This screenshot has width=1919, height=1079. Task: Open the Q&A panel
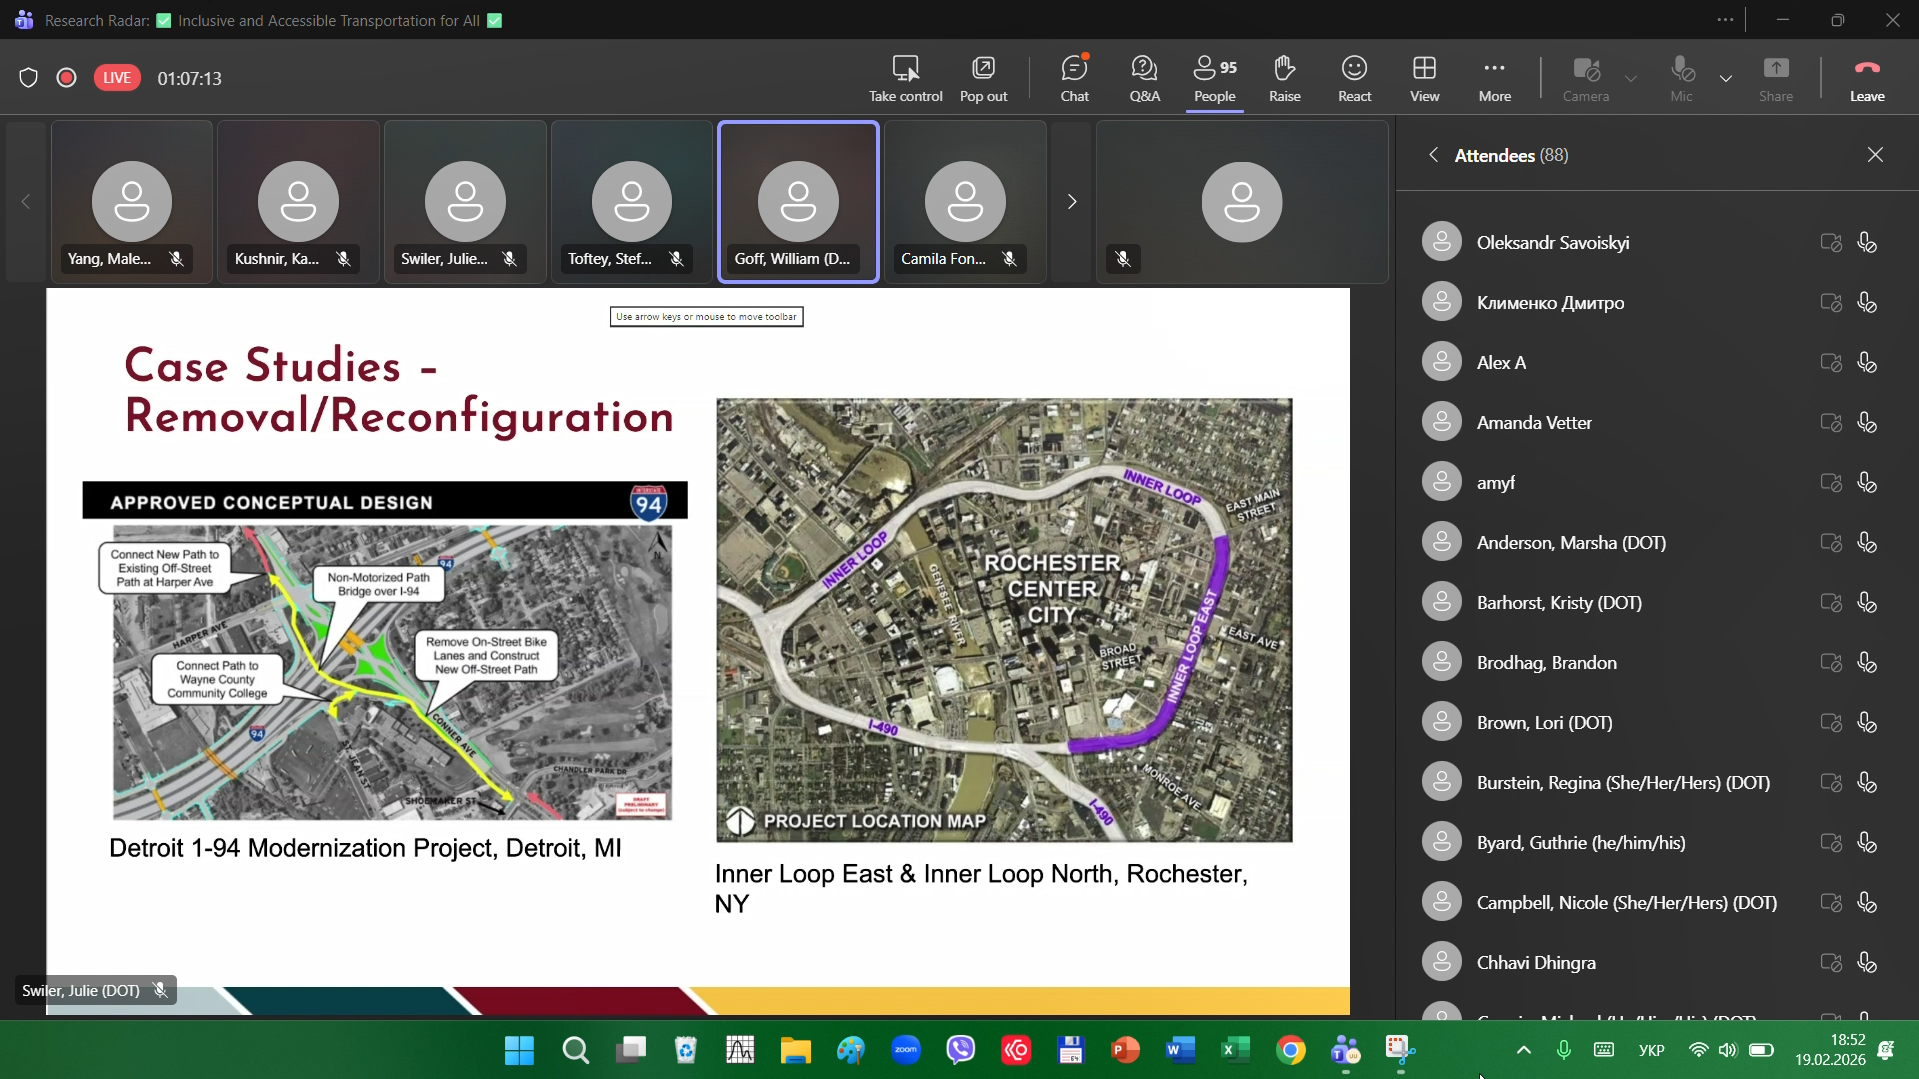(1144, 78)
